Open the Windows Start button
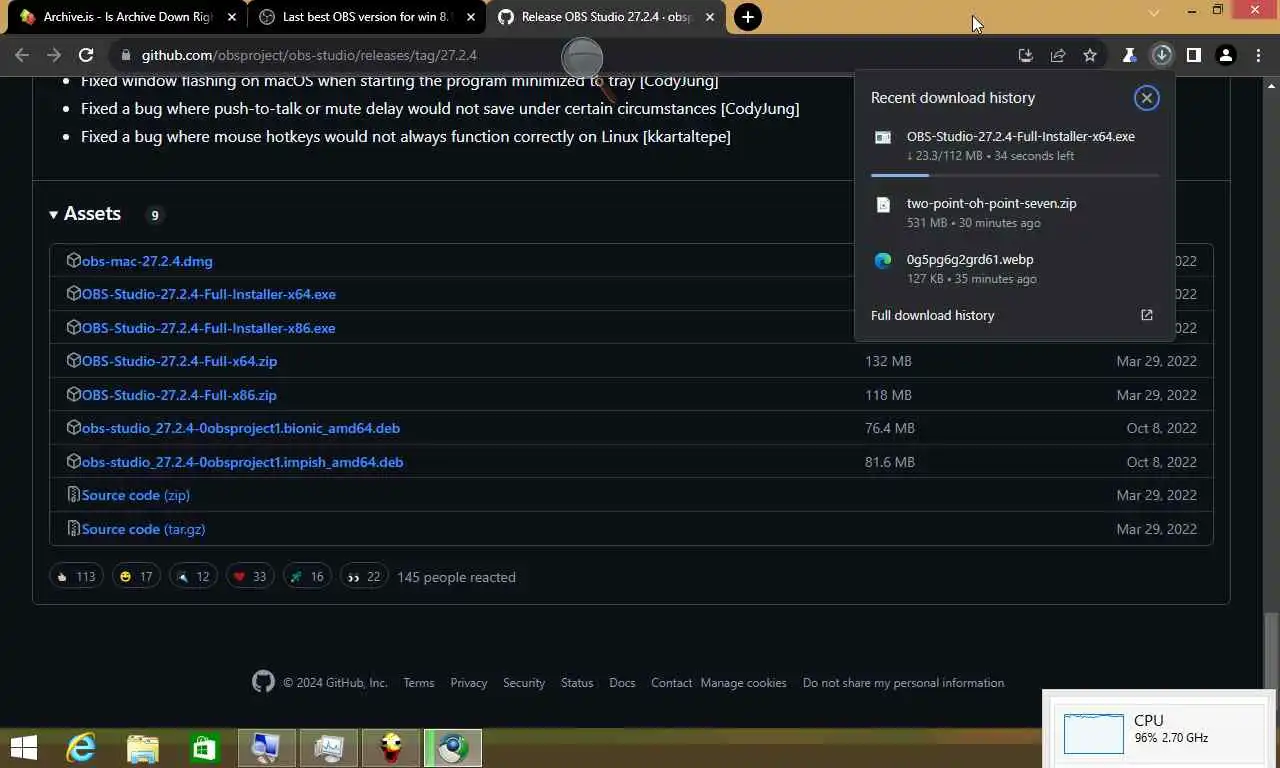Screen dimensions: 1280x768 (23, 748)
